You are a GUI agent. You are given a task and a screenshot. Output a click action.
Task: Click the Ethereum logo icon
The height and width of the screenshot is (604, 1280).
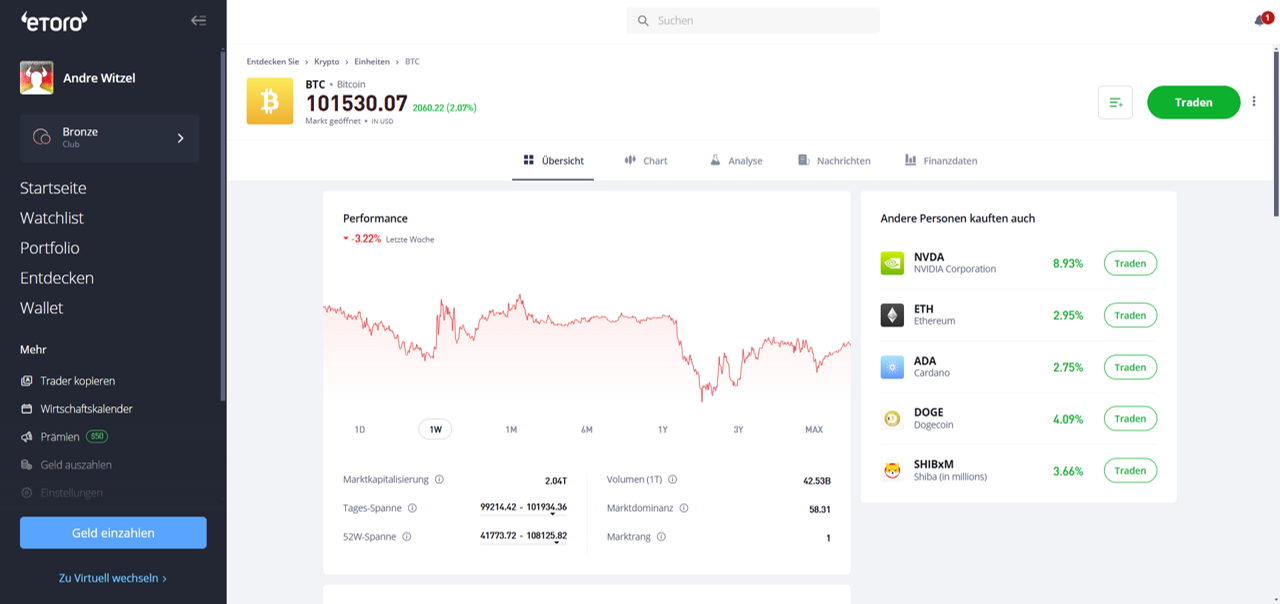point(892,315)
